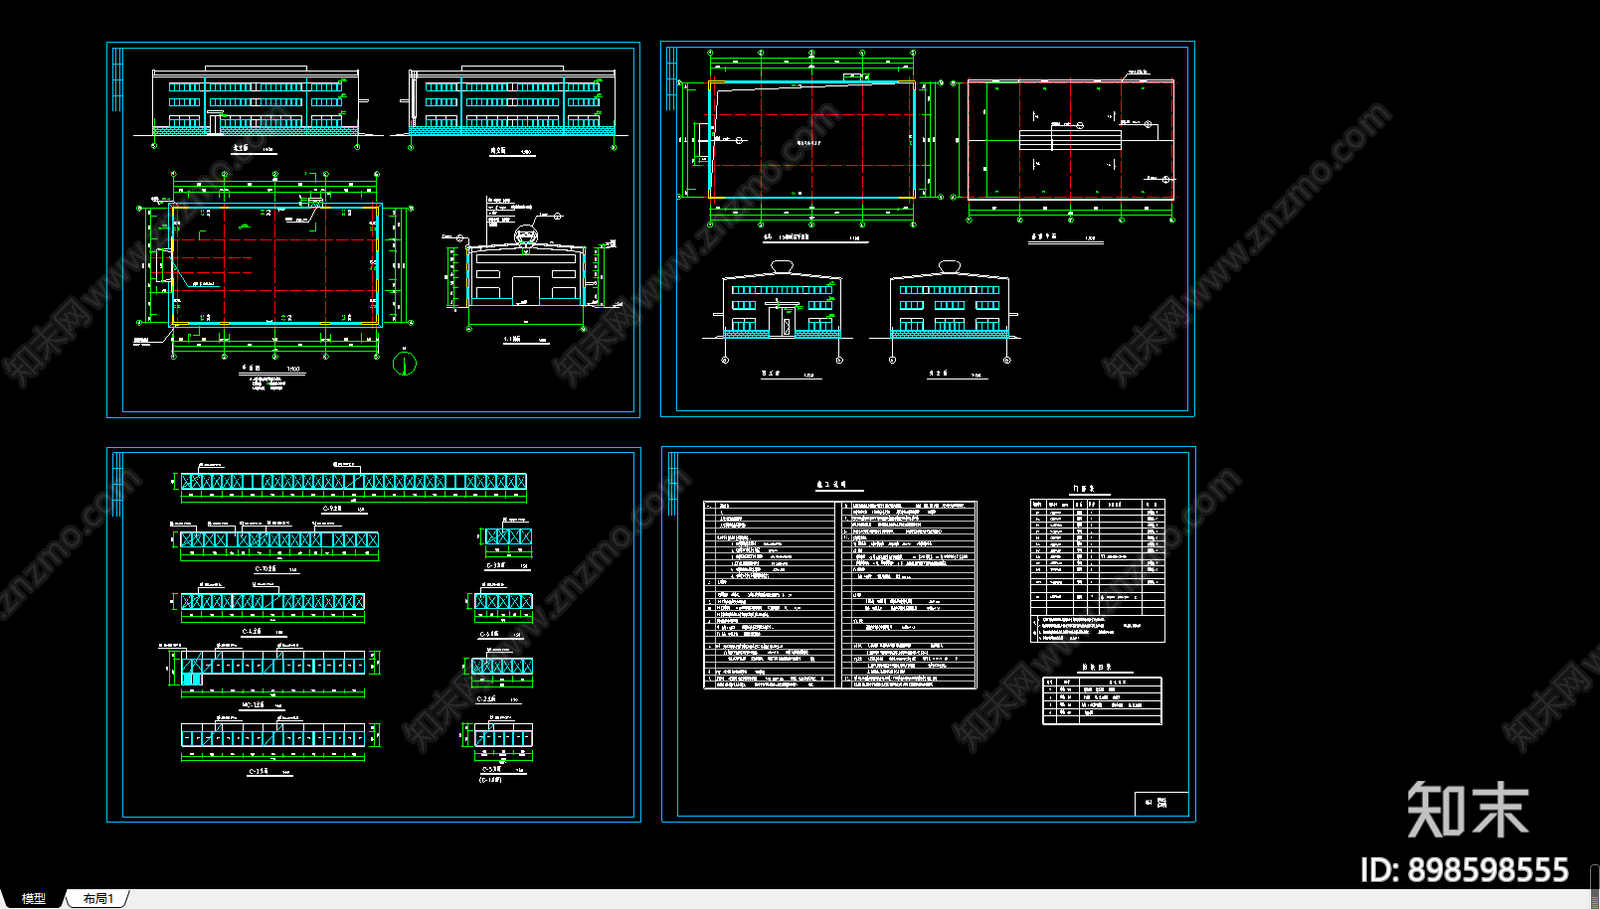Open the 布局1 layout tab

(x=98, y=898)
